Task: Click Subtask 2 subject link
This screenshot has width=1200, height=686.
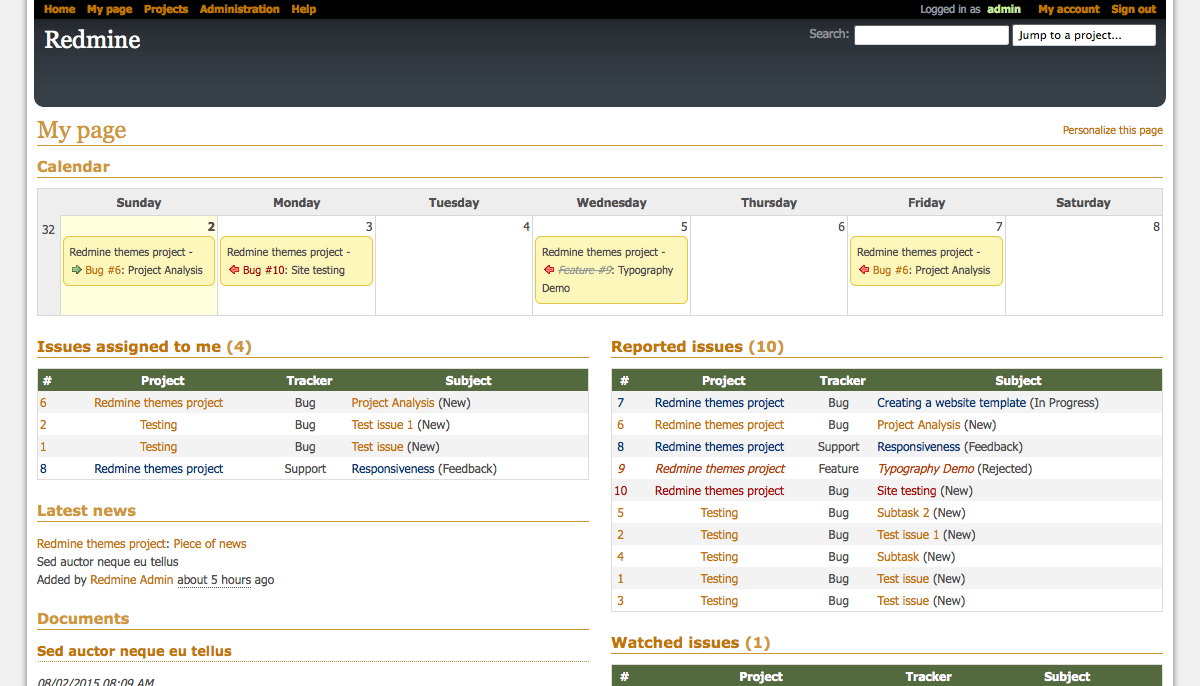Action: pyautogui.click(x=903, y=513)
